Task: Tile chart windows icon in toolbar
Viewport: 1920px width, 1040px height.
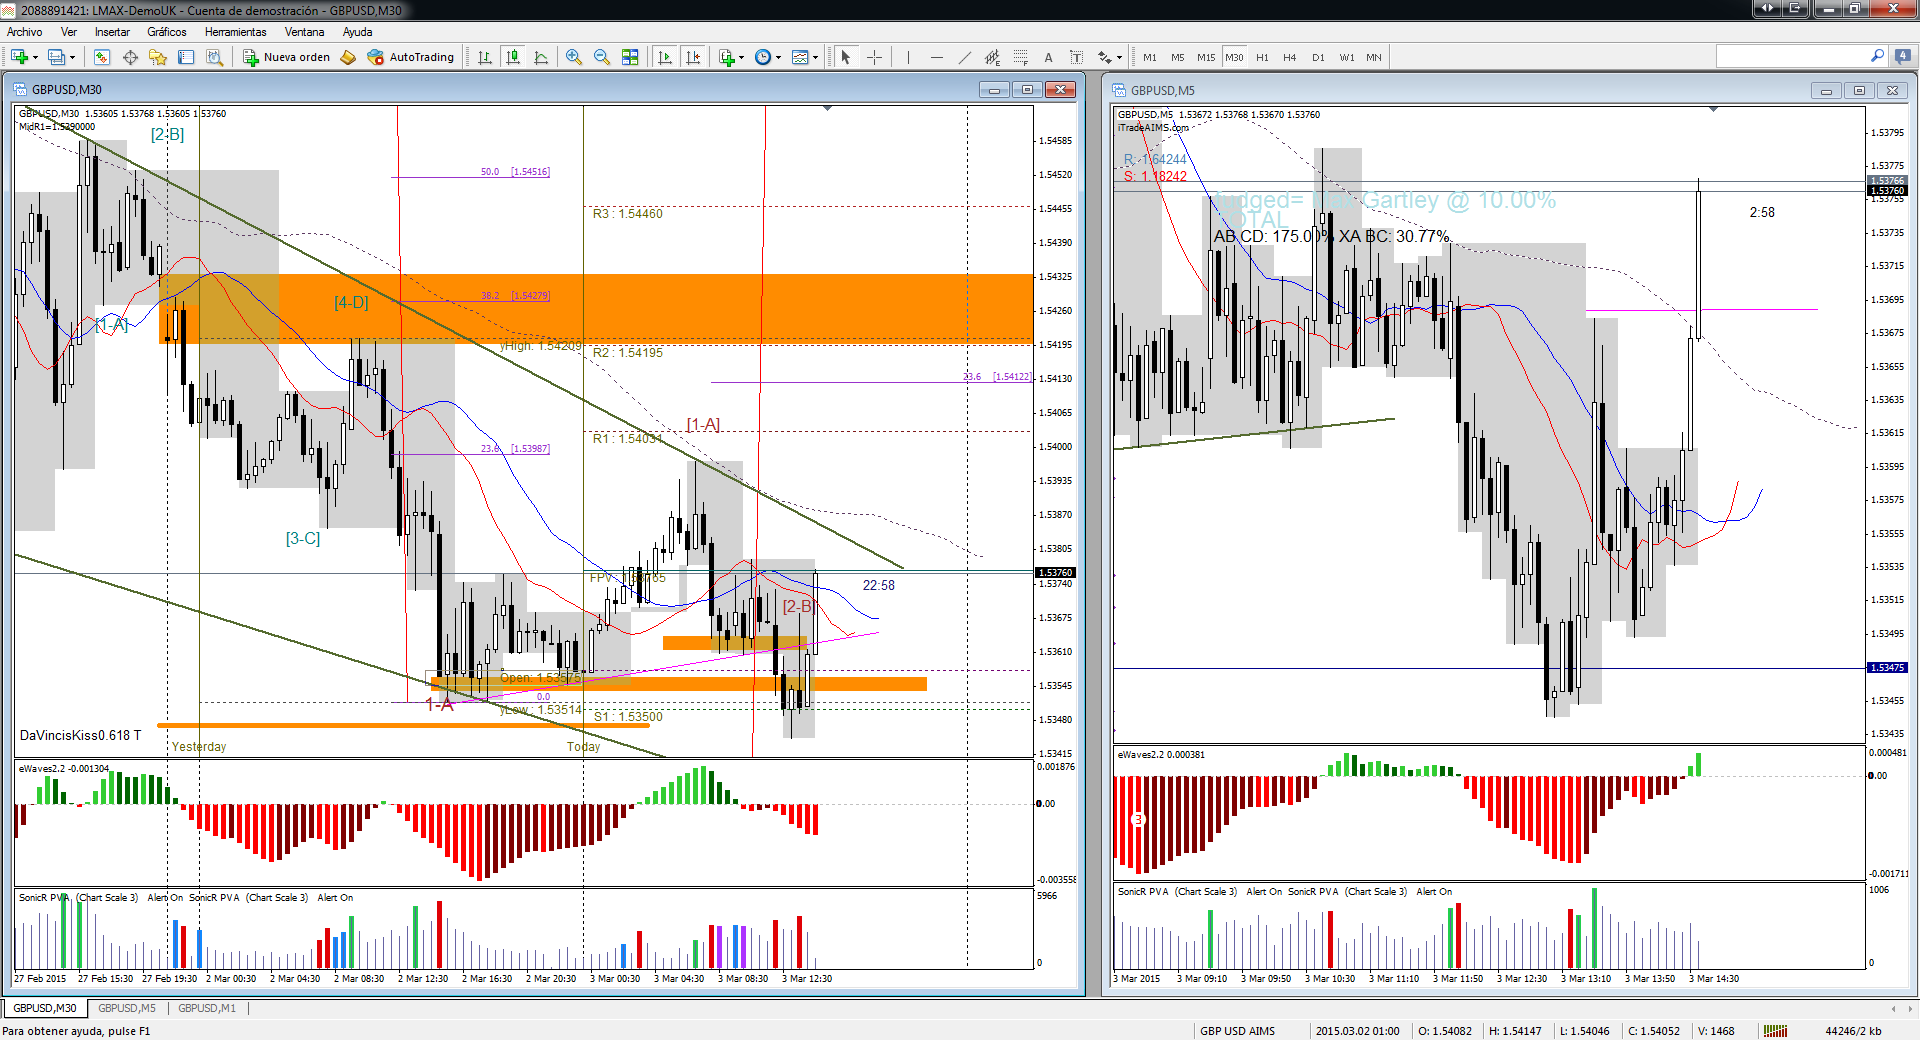Action: click(x=630, y=57)
